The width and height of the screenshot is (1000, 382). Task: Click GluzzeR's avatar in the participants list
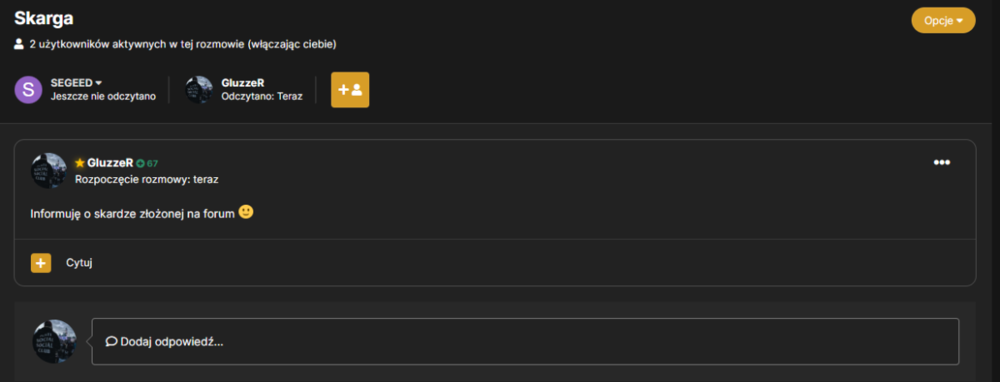tap(199, 90)
